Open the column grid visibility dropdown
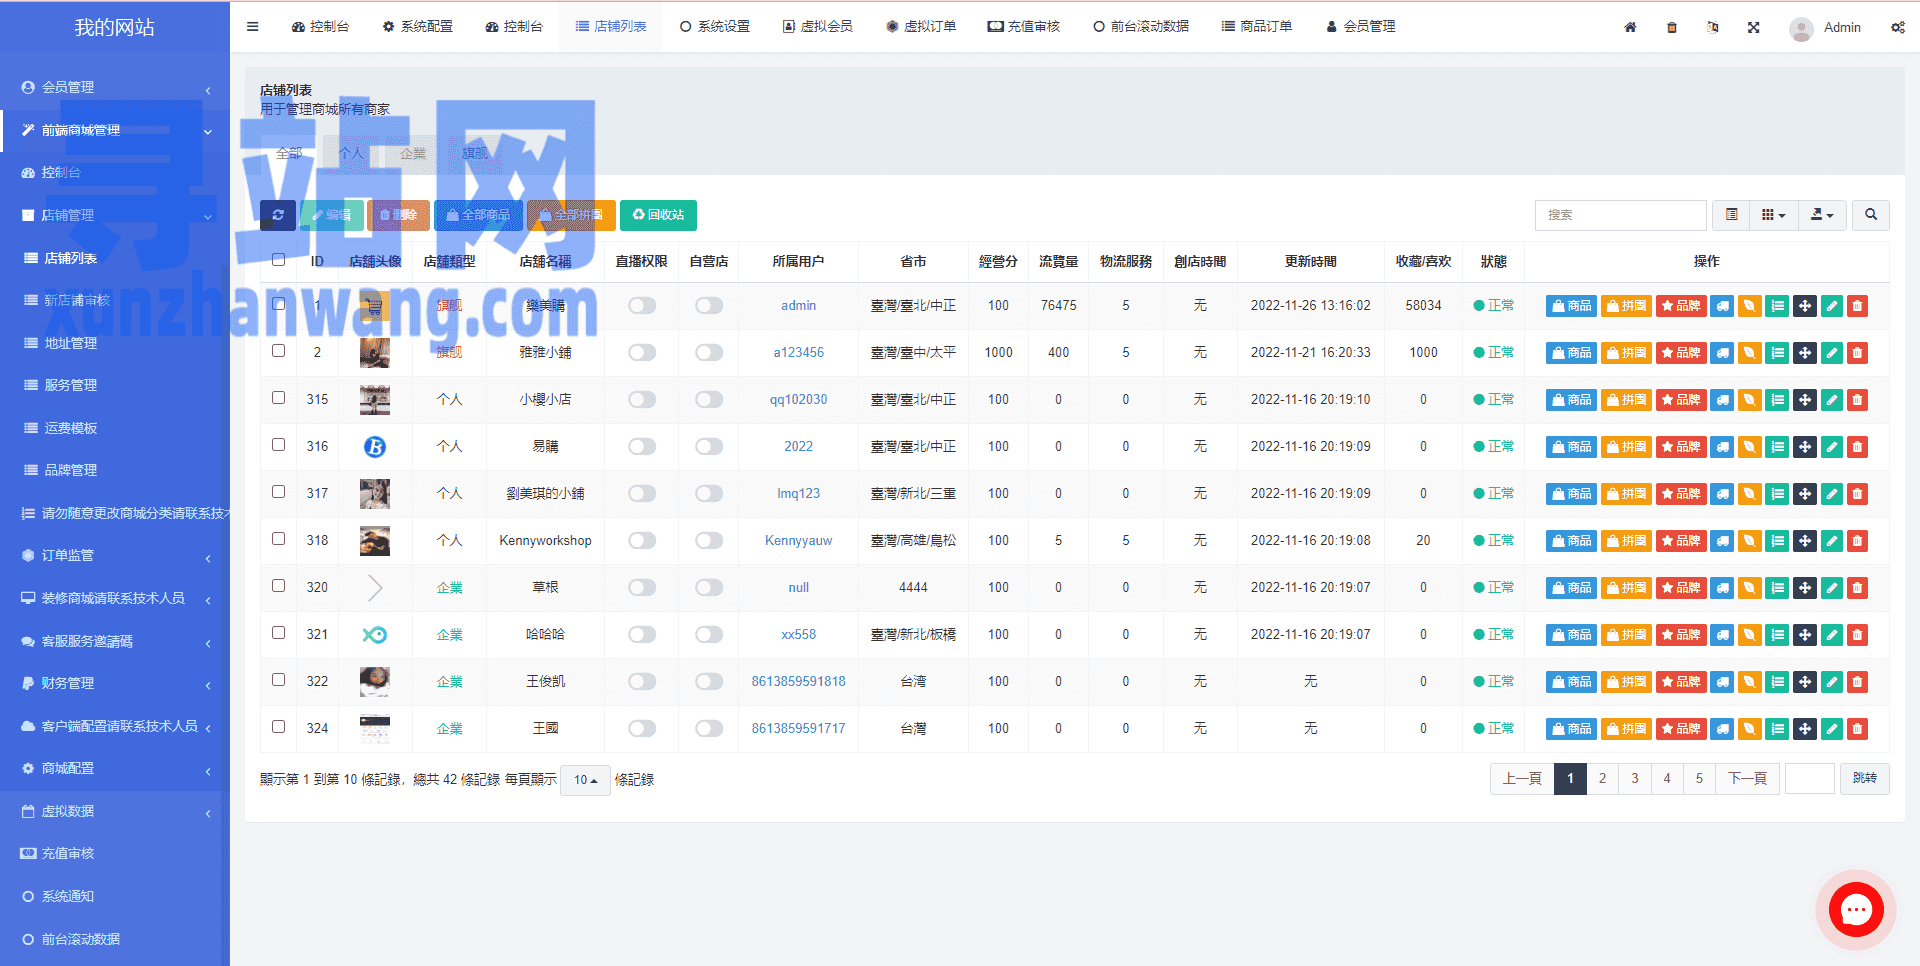 1773,215
